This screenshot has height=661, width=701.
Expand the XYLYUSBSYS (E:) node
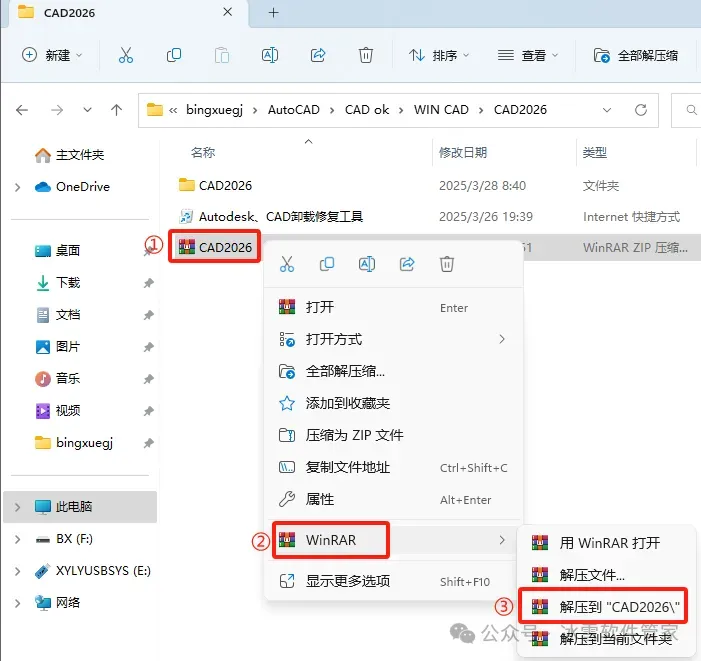coord(17,571)
